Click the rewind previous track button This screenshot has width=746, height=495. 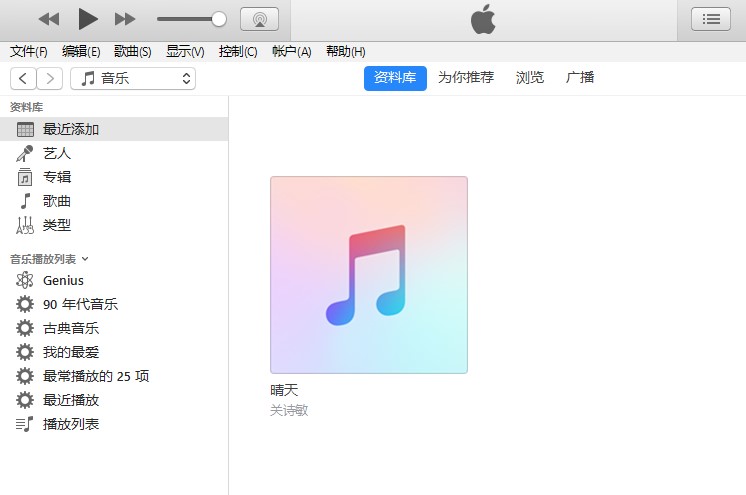pyautogui.click(x=49, y=20)
